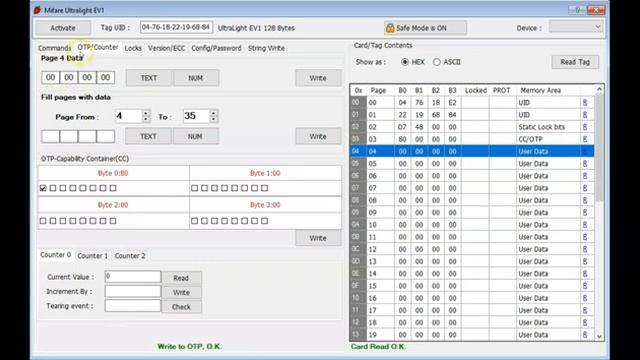Click the R link in CC/OTP row

[585, 139]
